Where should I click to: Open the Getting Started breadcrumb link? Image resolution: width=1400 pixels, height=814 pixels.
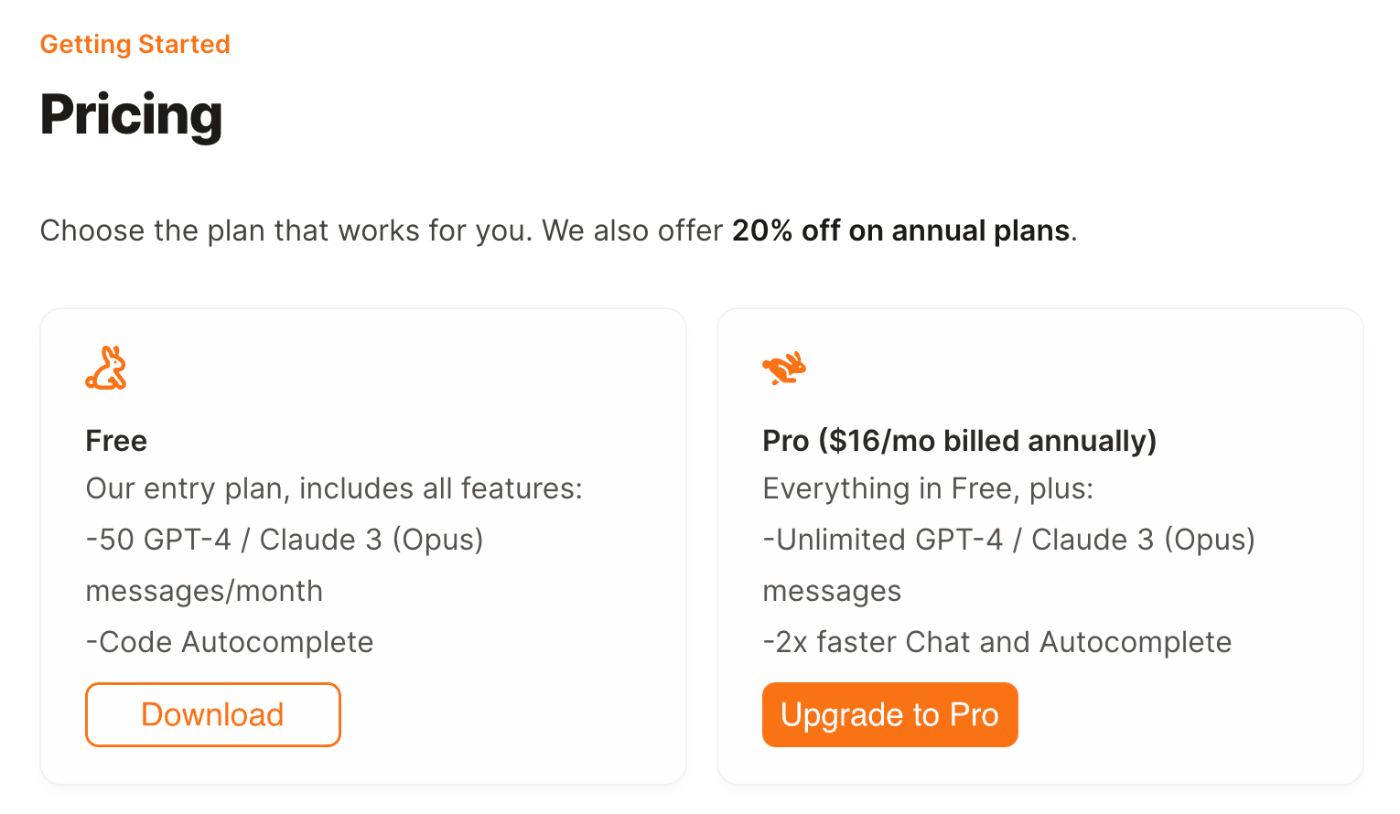pos(135,44)
